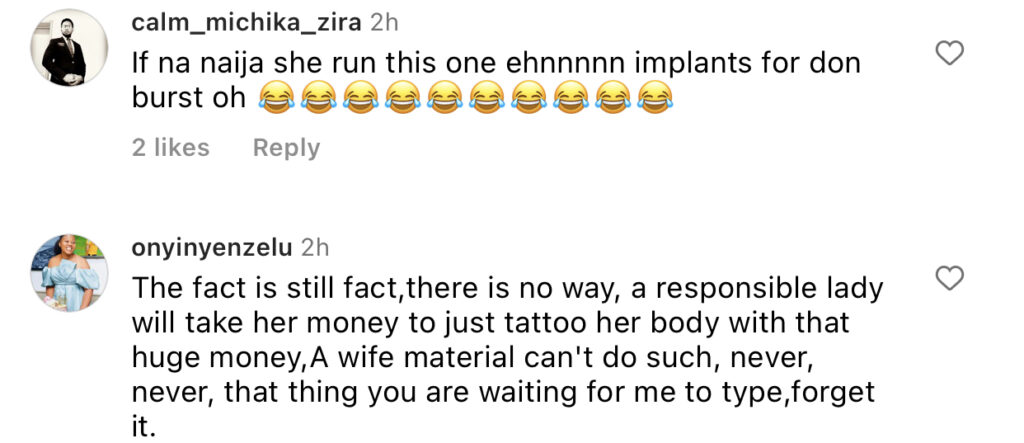
Task: Click the last laughing emoji in the row
Action: pyautogui.click(x=653, y=98)
